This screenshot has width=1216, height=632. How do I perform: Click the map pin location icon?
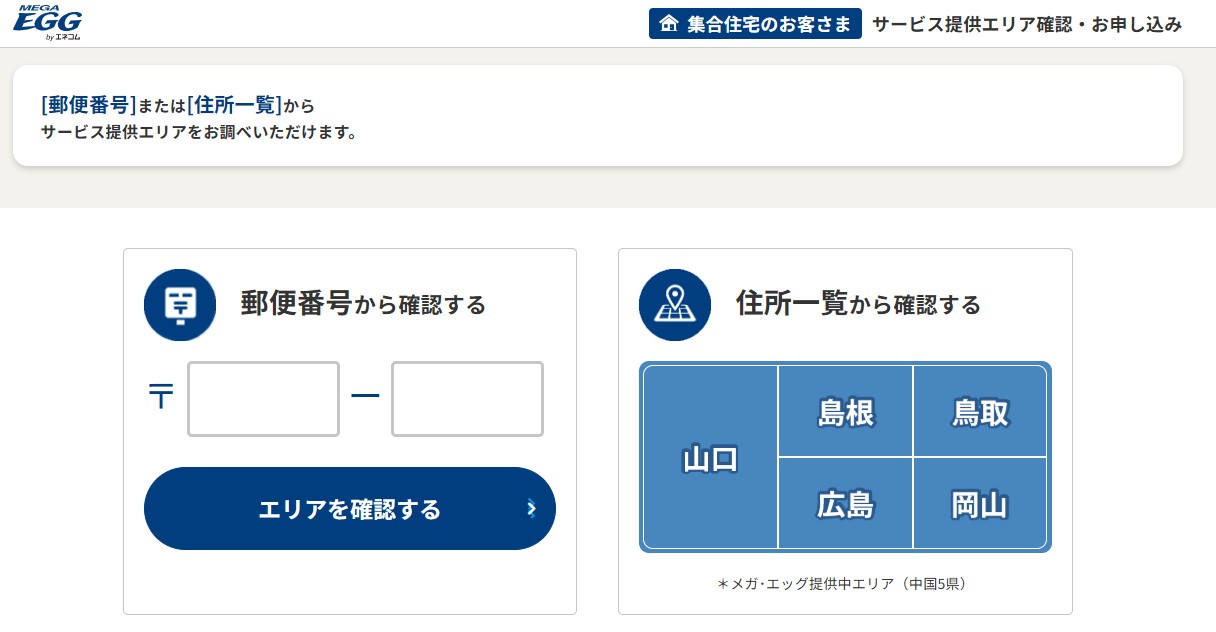point(675,305)
